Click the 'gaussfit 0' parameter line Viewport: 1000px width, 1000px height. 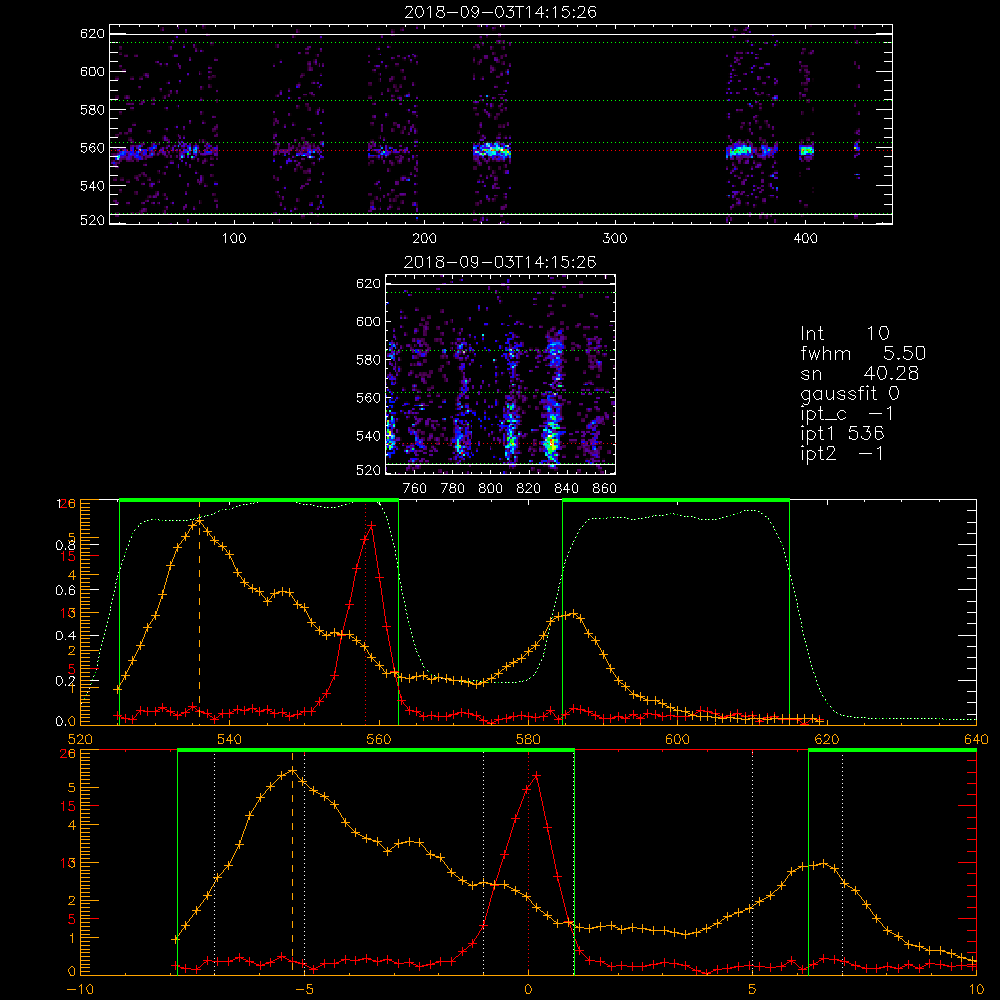pyautogui.click(x=849, y=393)
